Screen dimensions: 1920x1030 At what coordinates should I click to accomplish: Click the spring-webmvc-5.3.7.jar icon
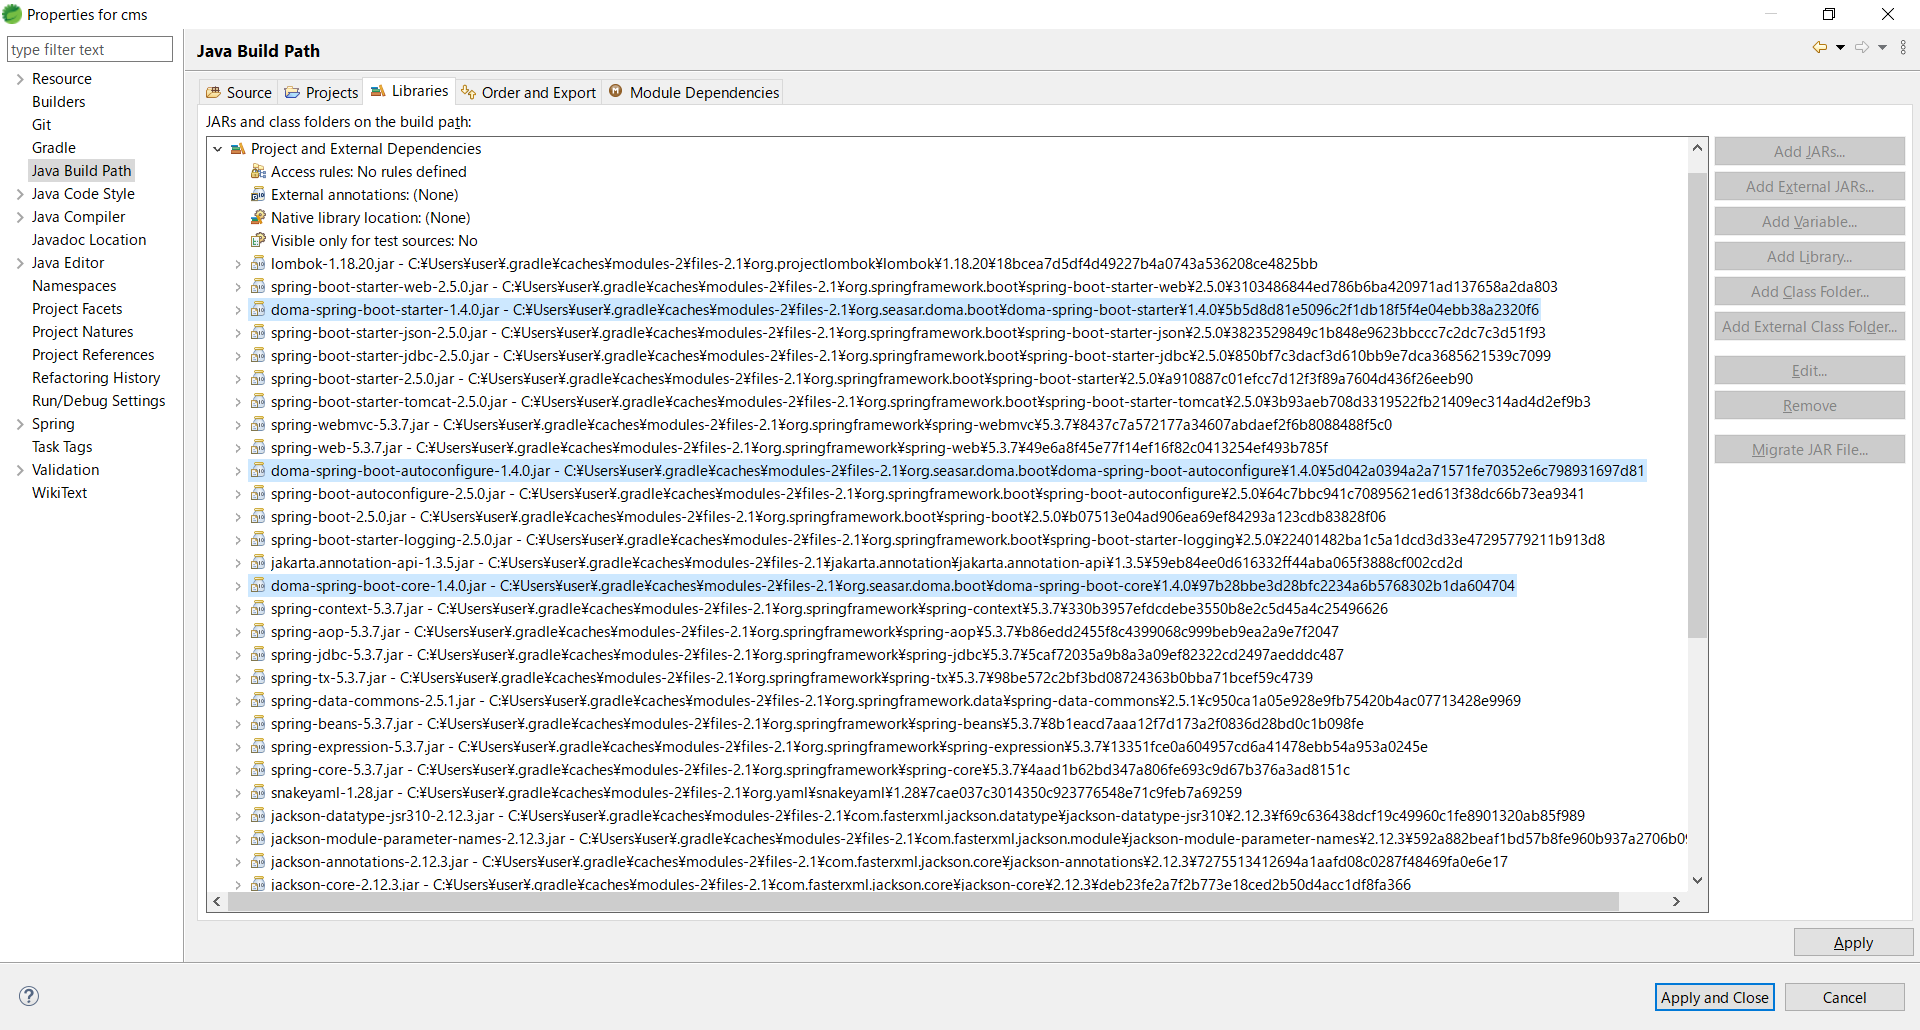click(x=258, y=425)
